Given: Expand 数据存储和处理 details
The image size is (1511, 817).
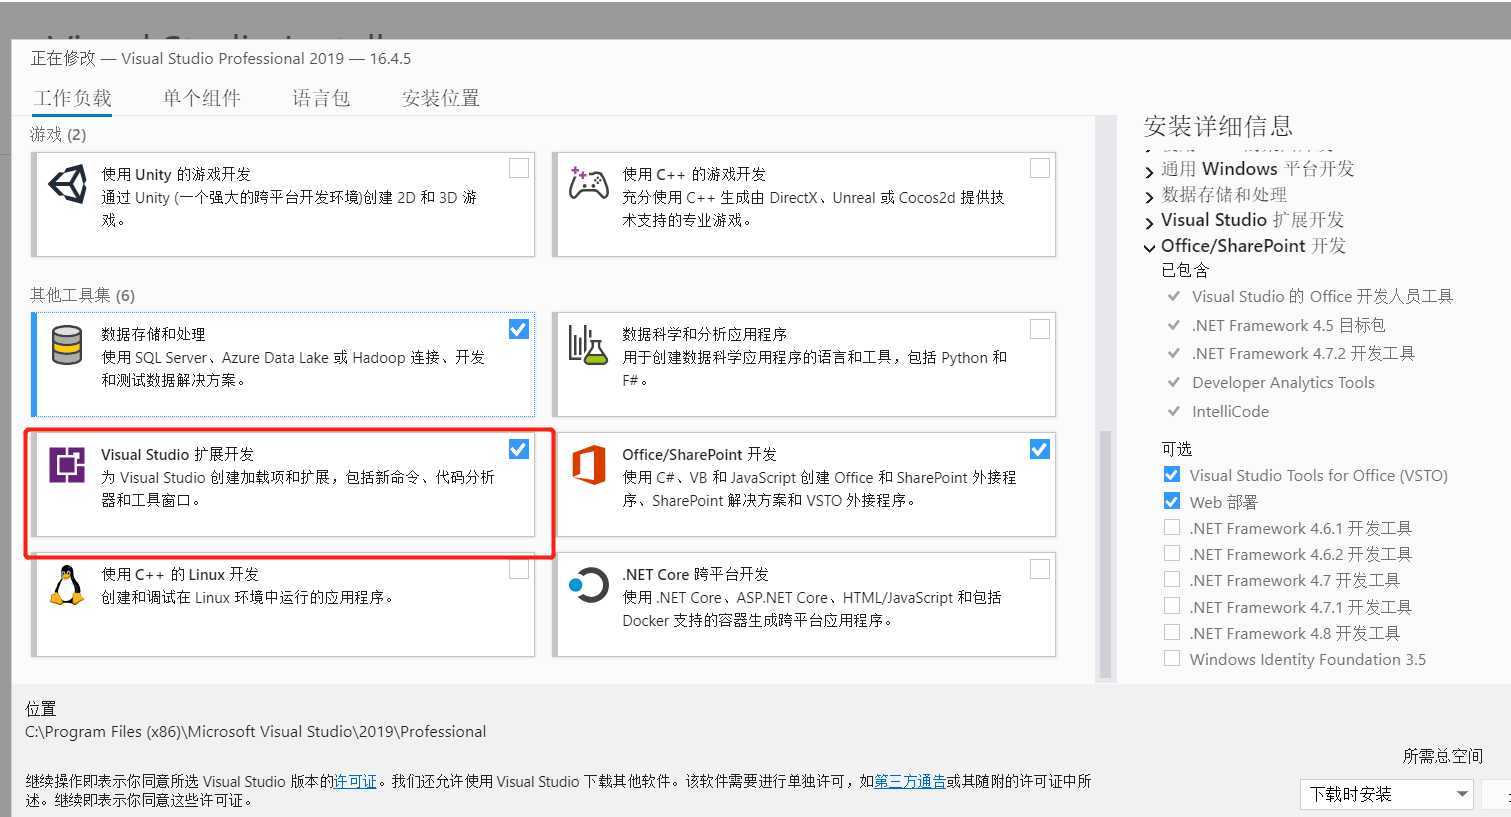Looking at the screenshot, I should (1149, 197).
